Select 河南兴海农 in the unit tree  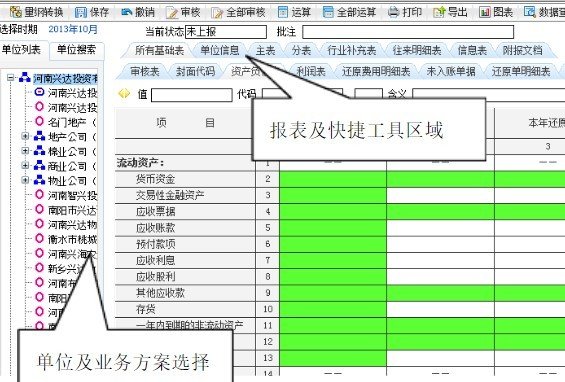pos(72,254)
